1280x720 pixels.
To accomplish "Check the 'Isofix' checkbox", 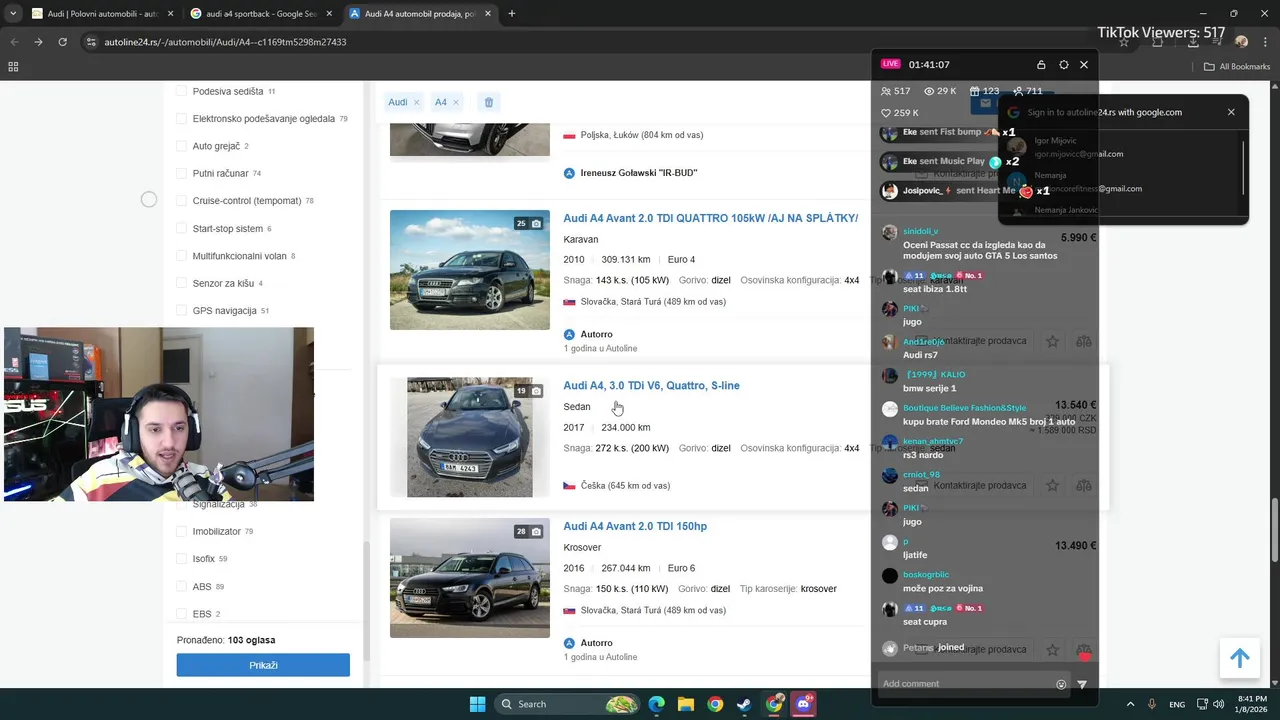I will tap(181, 559).
